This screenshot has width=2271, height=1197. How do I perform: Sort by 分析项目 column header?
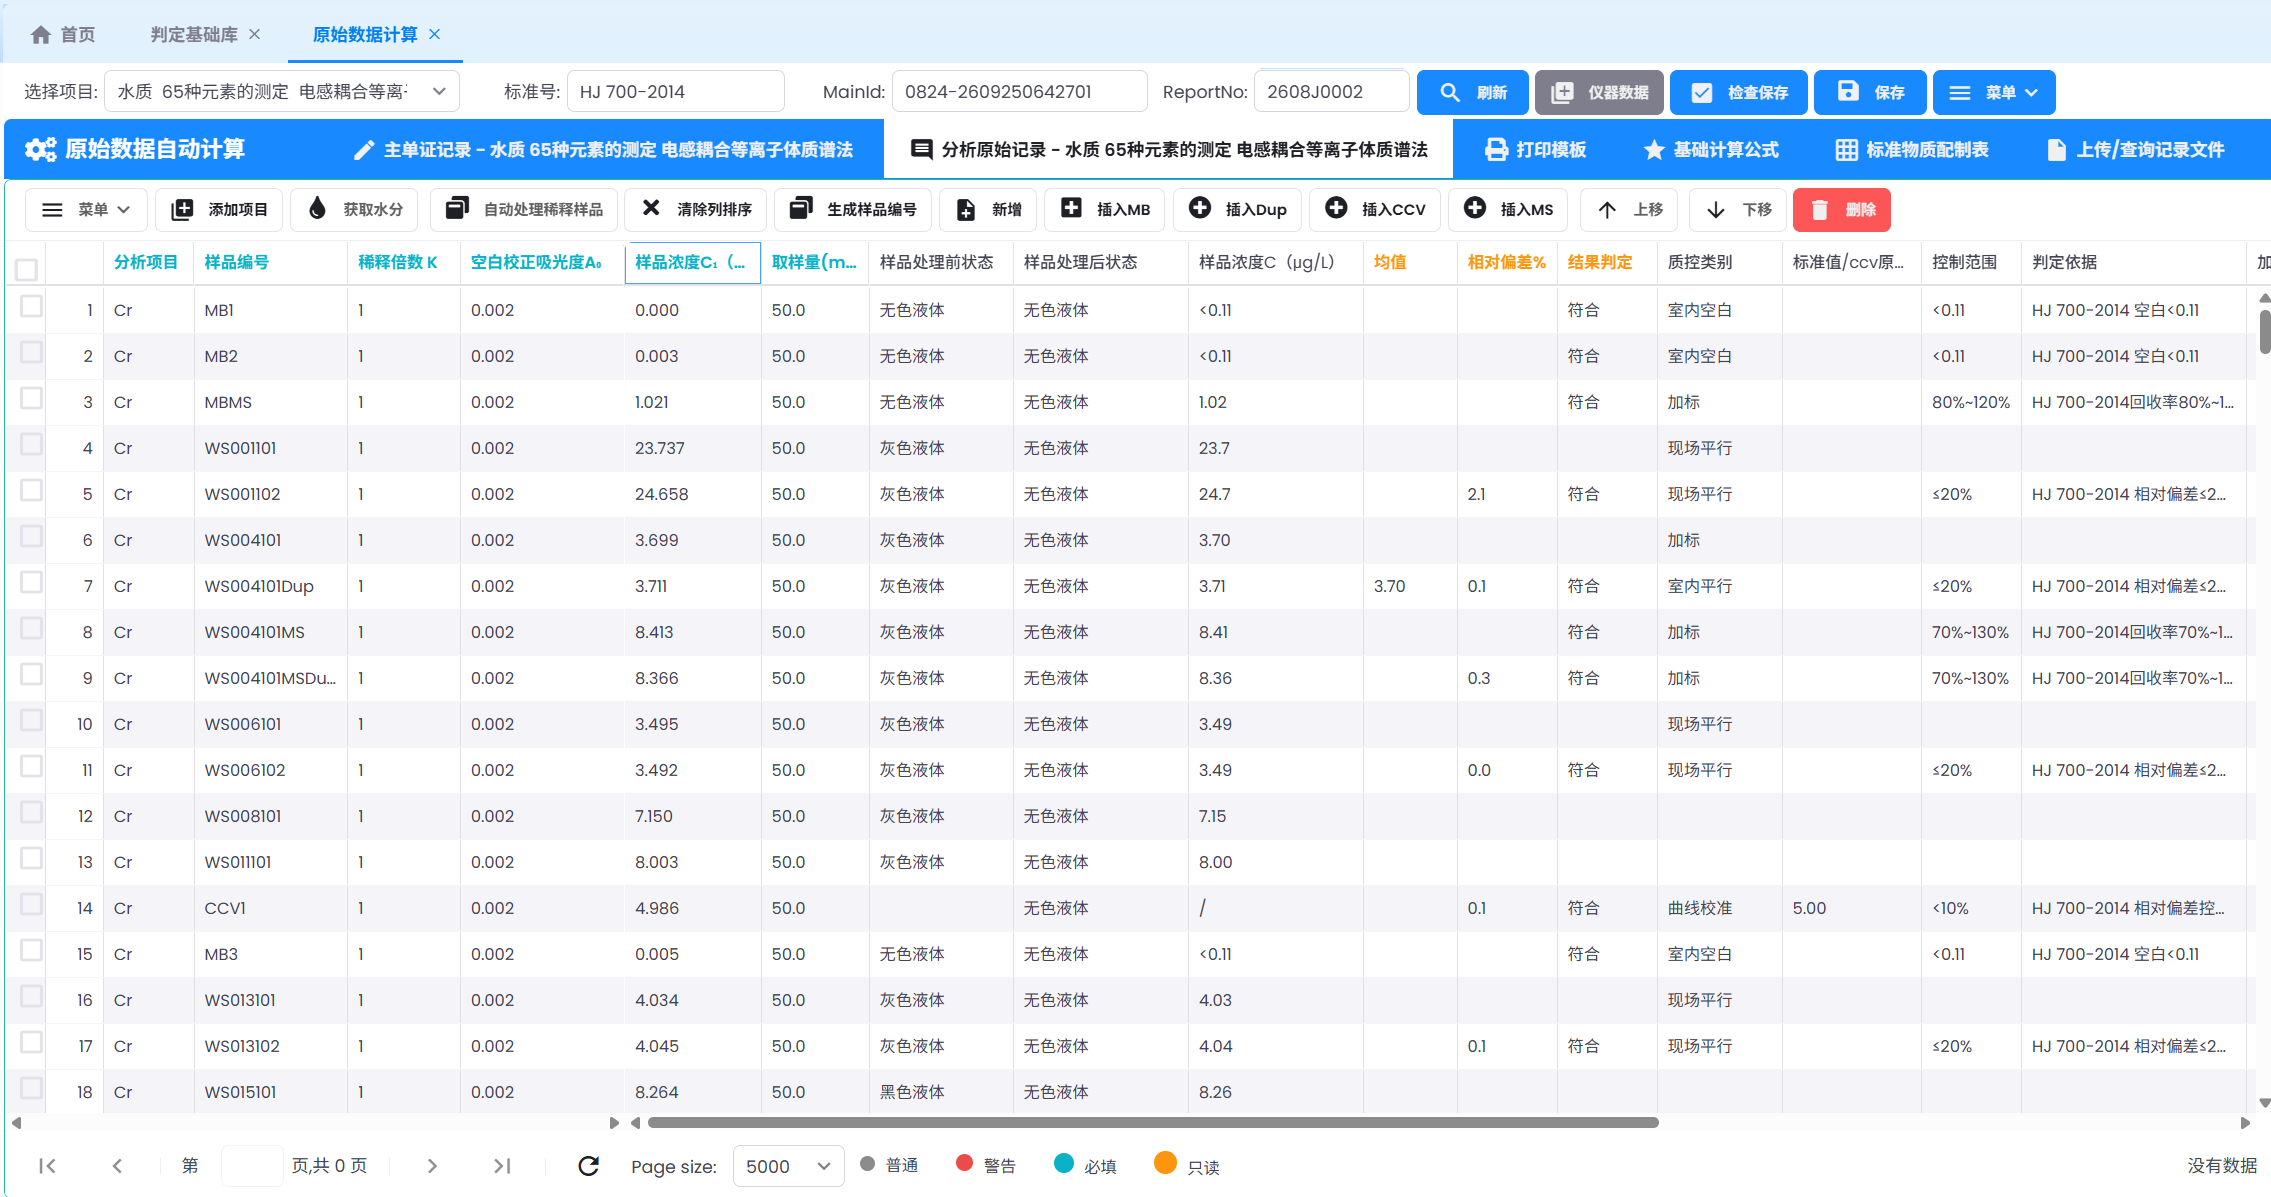146,262
